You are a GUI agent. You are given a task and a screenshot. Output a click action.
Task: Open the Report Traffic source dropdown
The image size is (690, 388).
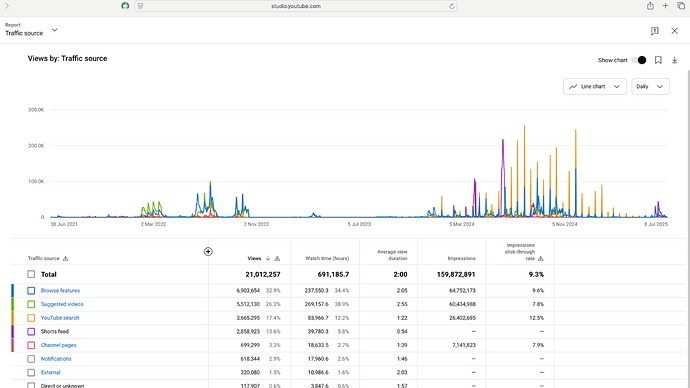[x=31, y=30]
